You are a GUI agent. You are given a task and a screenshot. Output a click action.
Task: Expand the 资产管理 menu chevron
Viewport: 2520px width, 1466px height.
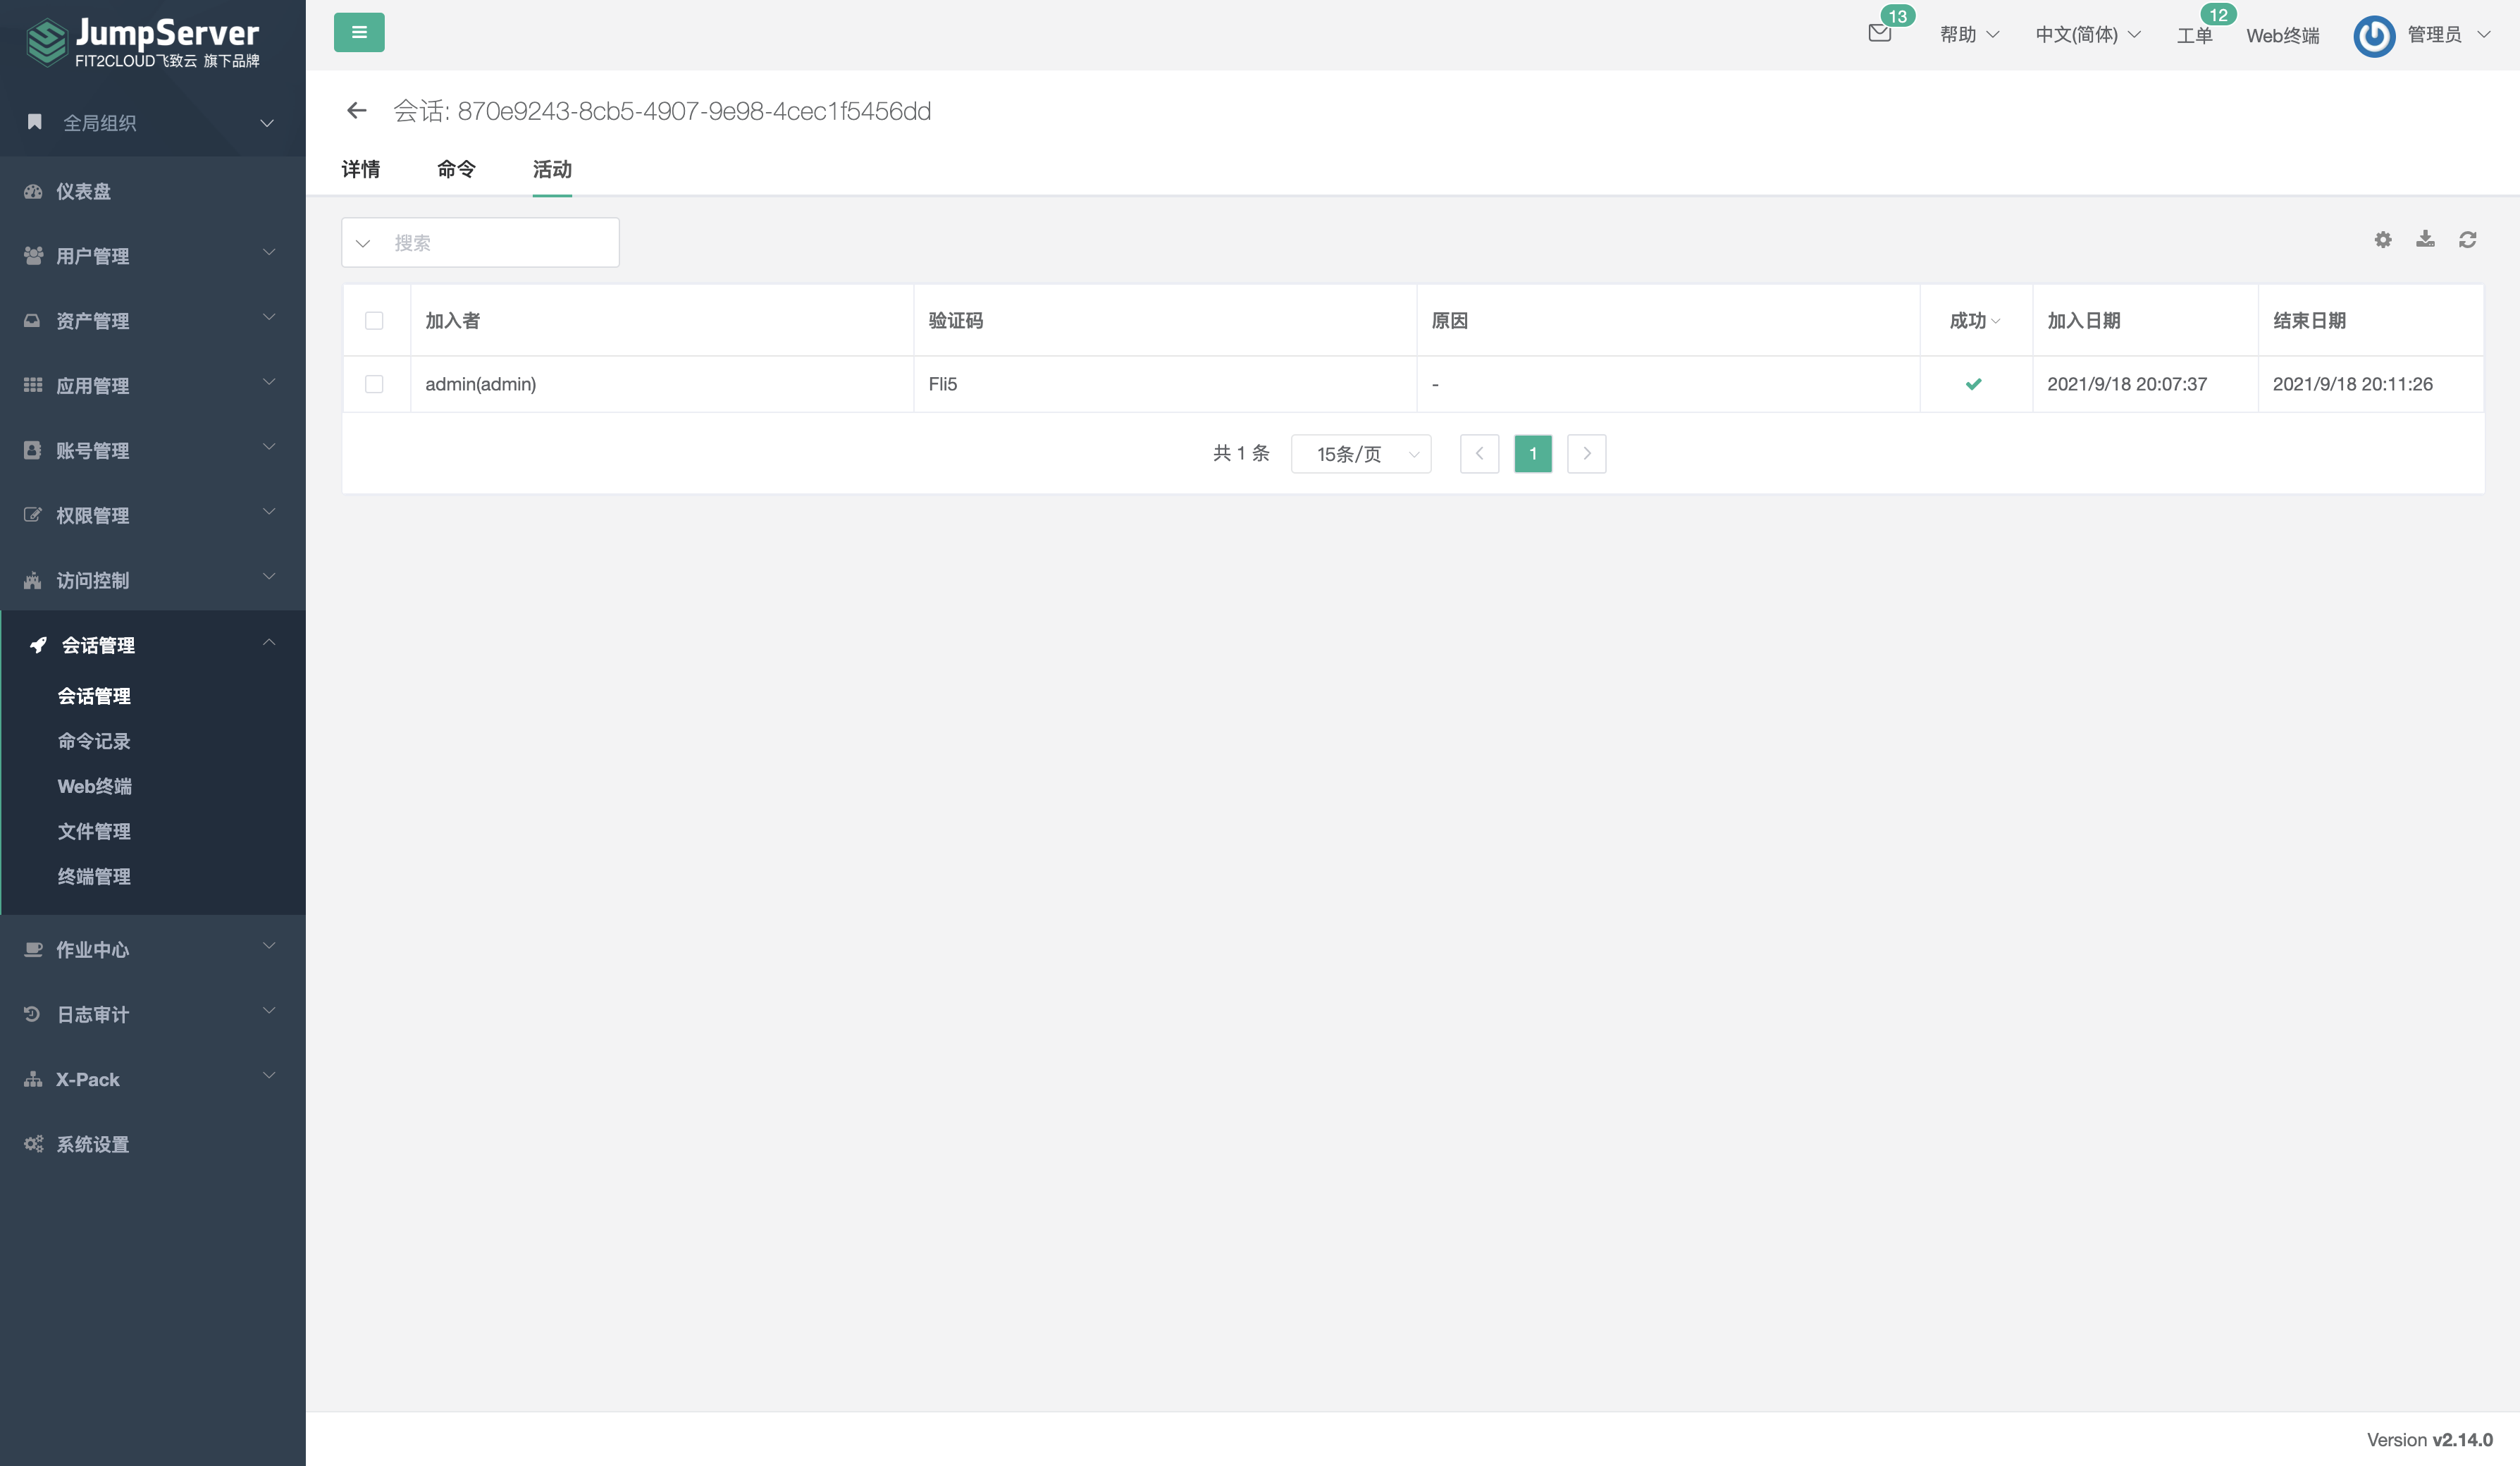point(269,318)
